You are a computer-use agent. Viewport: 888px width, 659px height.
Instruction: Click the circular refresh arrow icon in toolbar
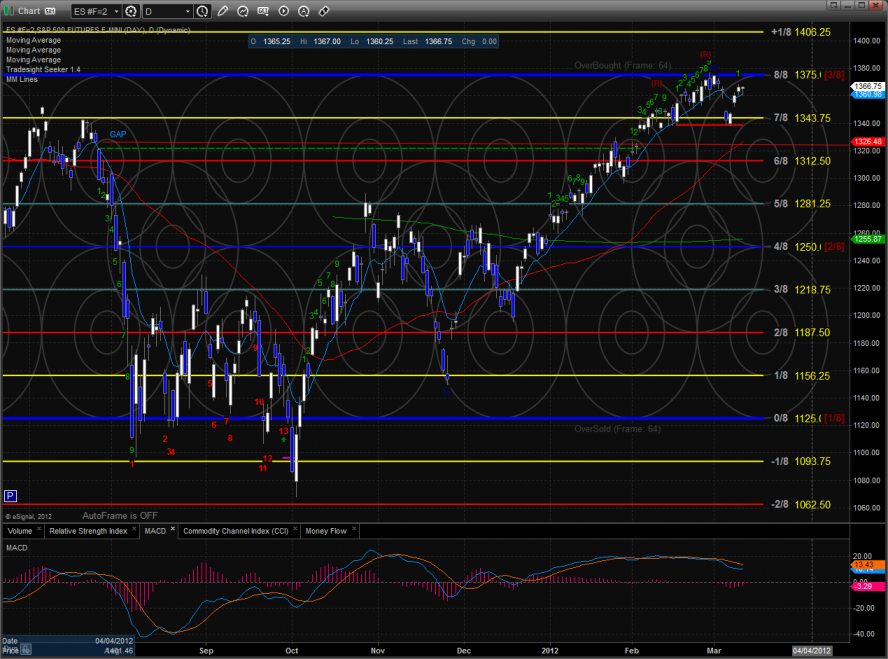click(x=241, y=11)
